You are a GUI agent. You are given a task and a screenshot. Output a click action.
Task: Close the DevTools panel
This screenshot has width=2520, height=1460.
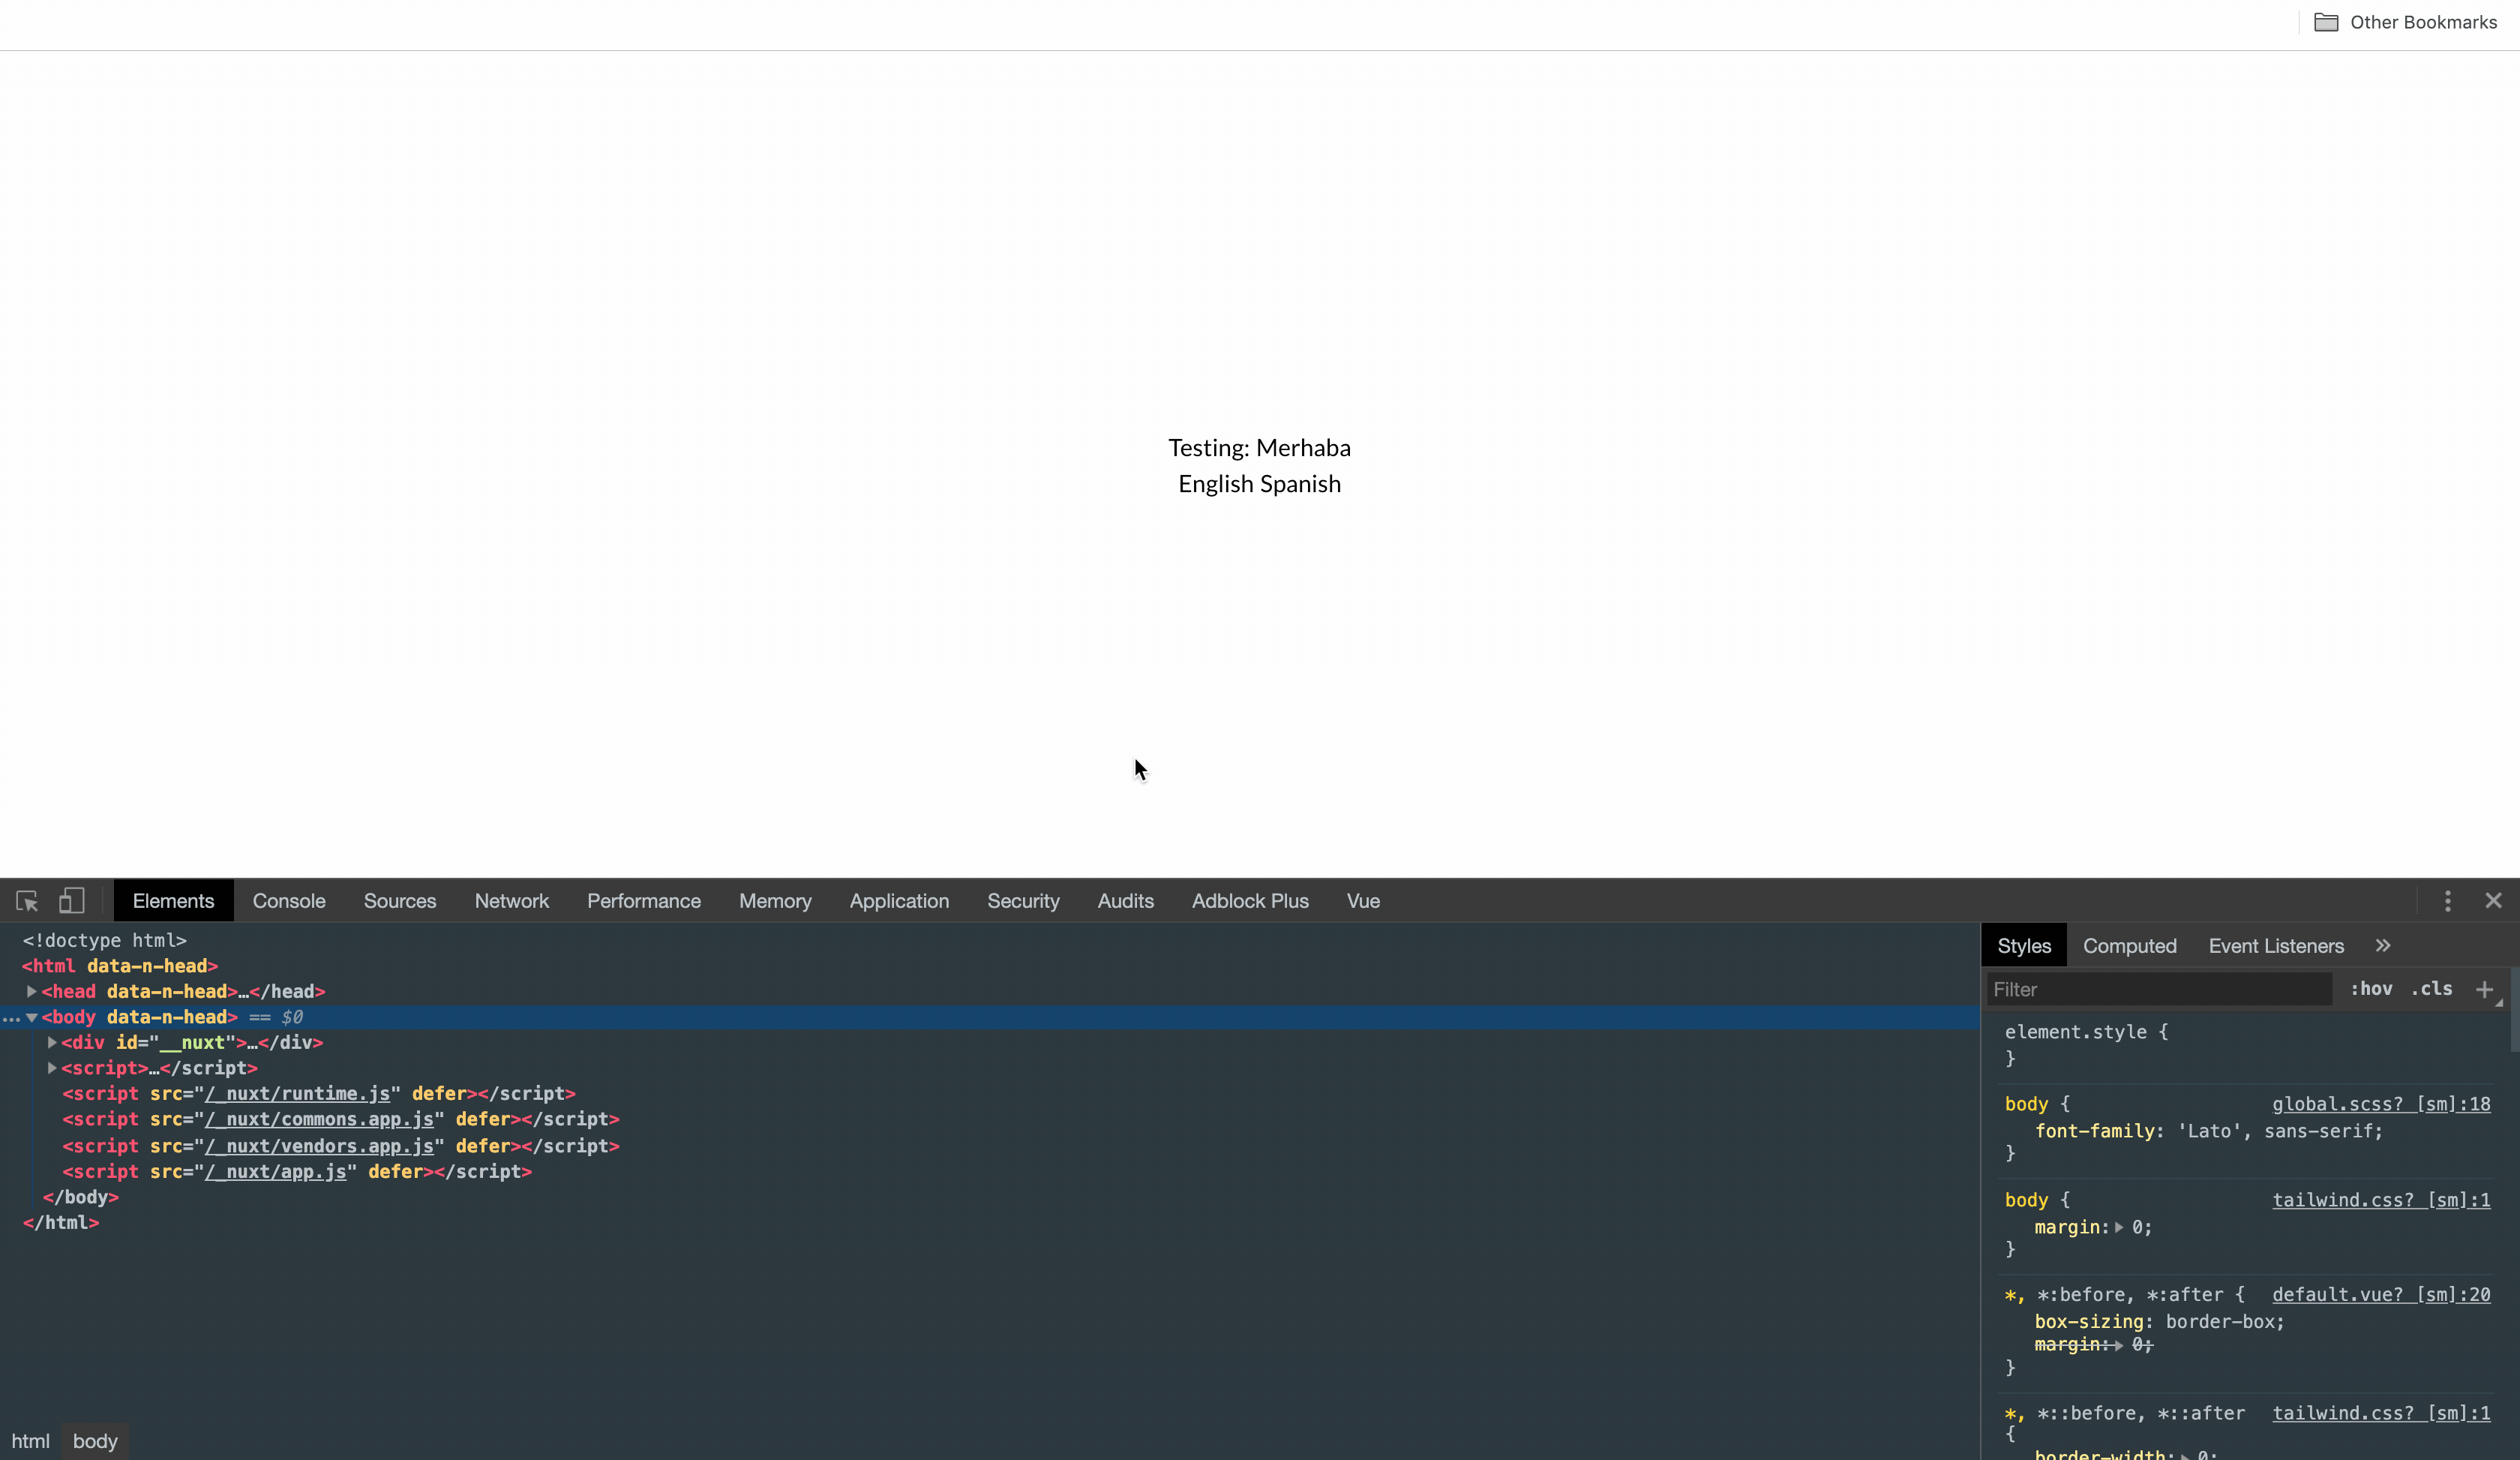(2493, 901)
